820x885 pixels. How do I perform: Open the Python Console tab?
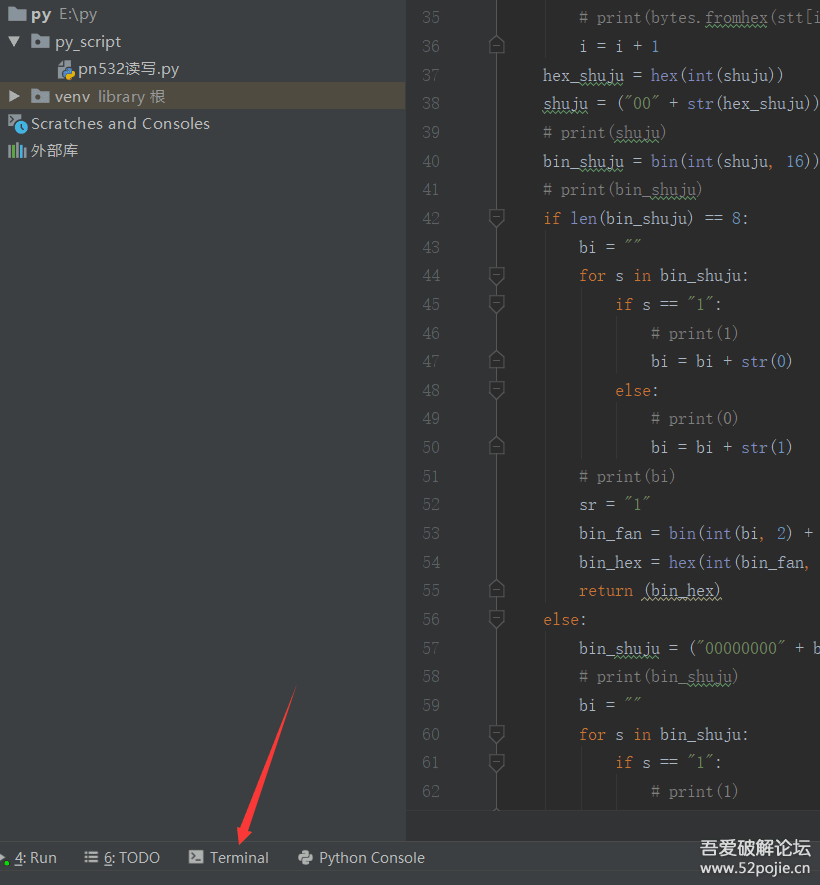(x=361, y=857)
